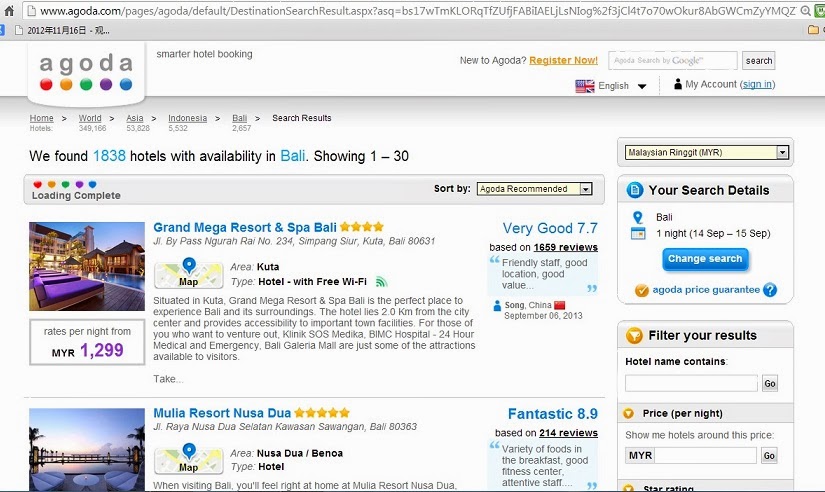Click the browser address bar URL
The height and width of the screenshot is (492, 825).
pos(418,11)
